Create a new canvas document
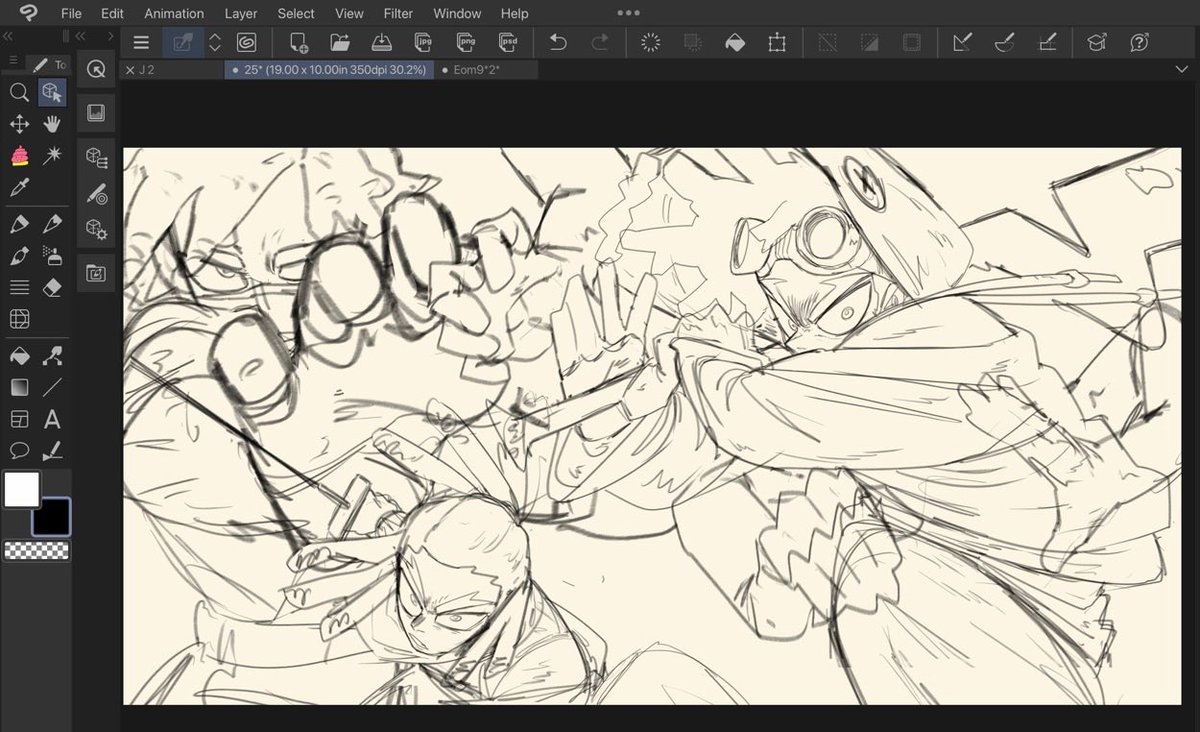The width and height of the screenshot is (1200, 732). (x=298, y=43)
